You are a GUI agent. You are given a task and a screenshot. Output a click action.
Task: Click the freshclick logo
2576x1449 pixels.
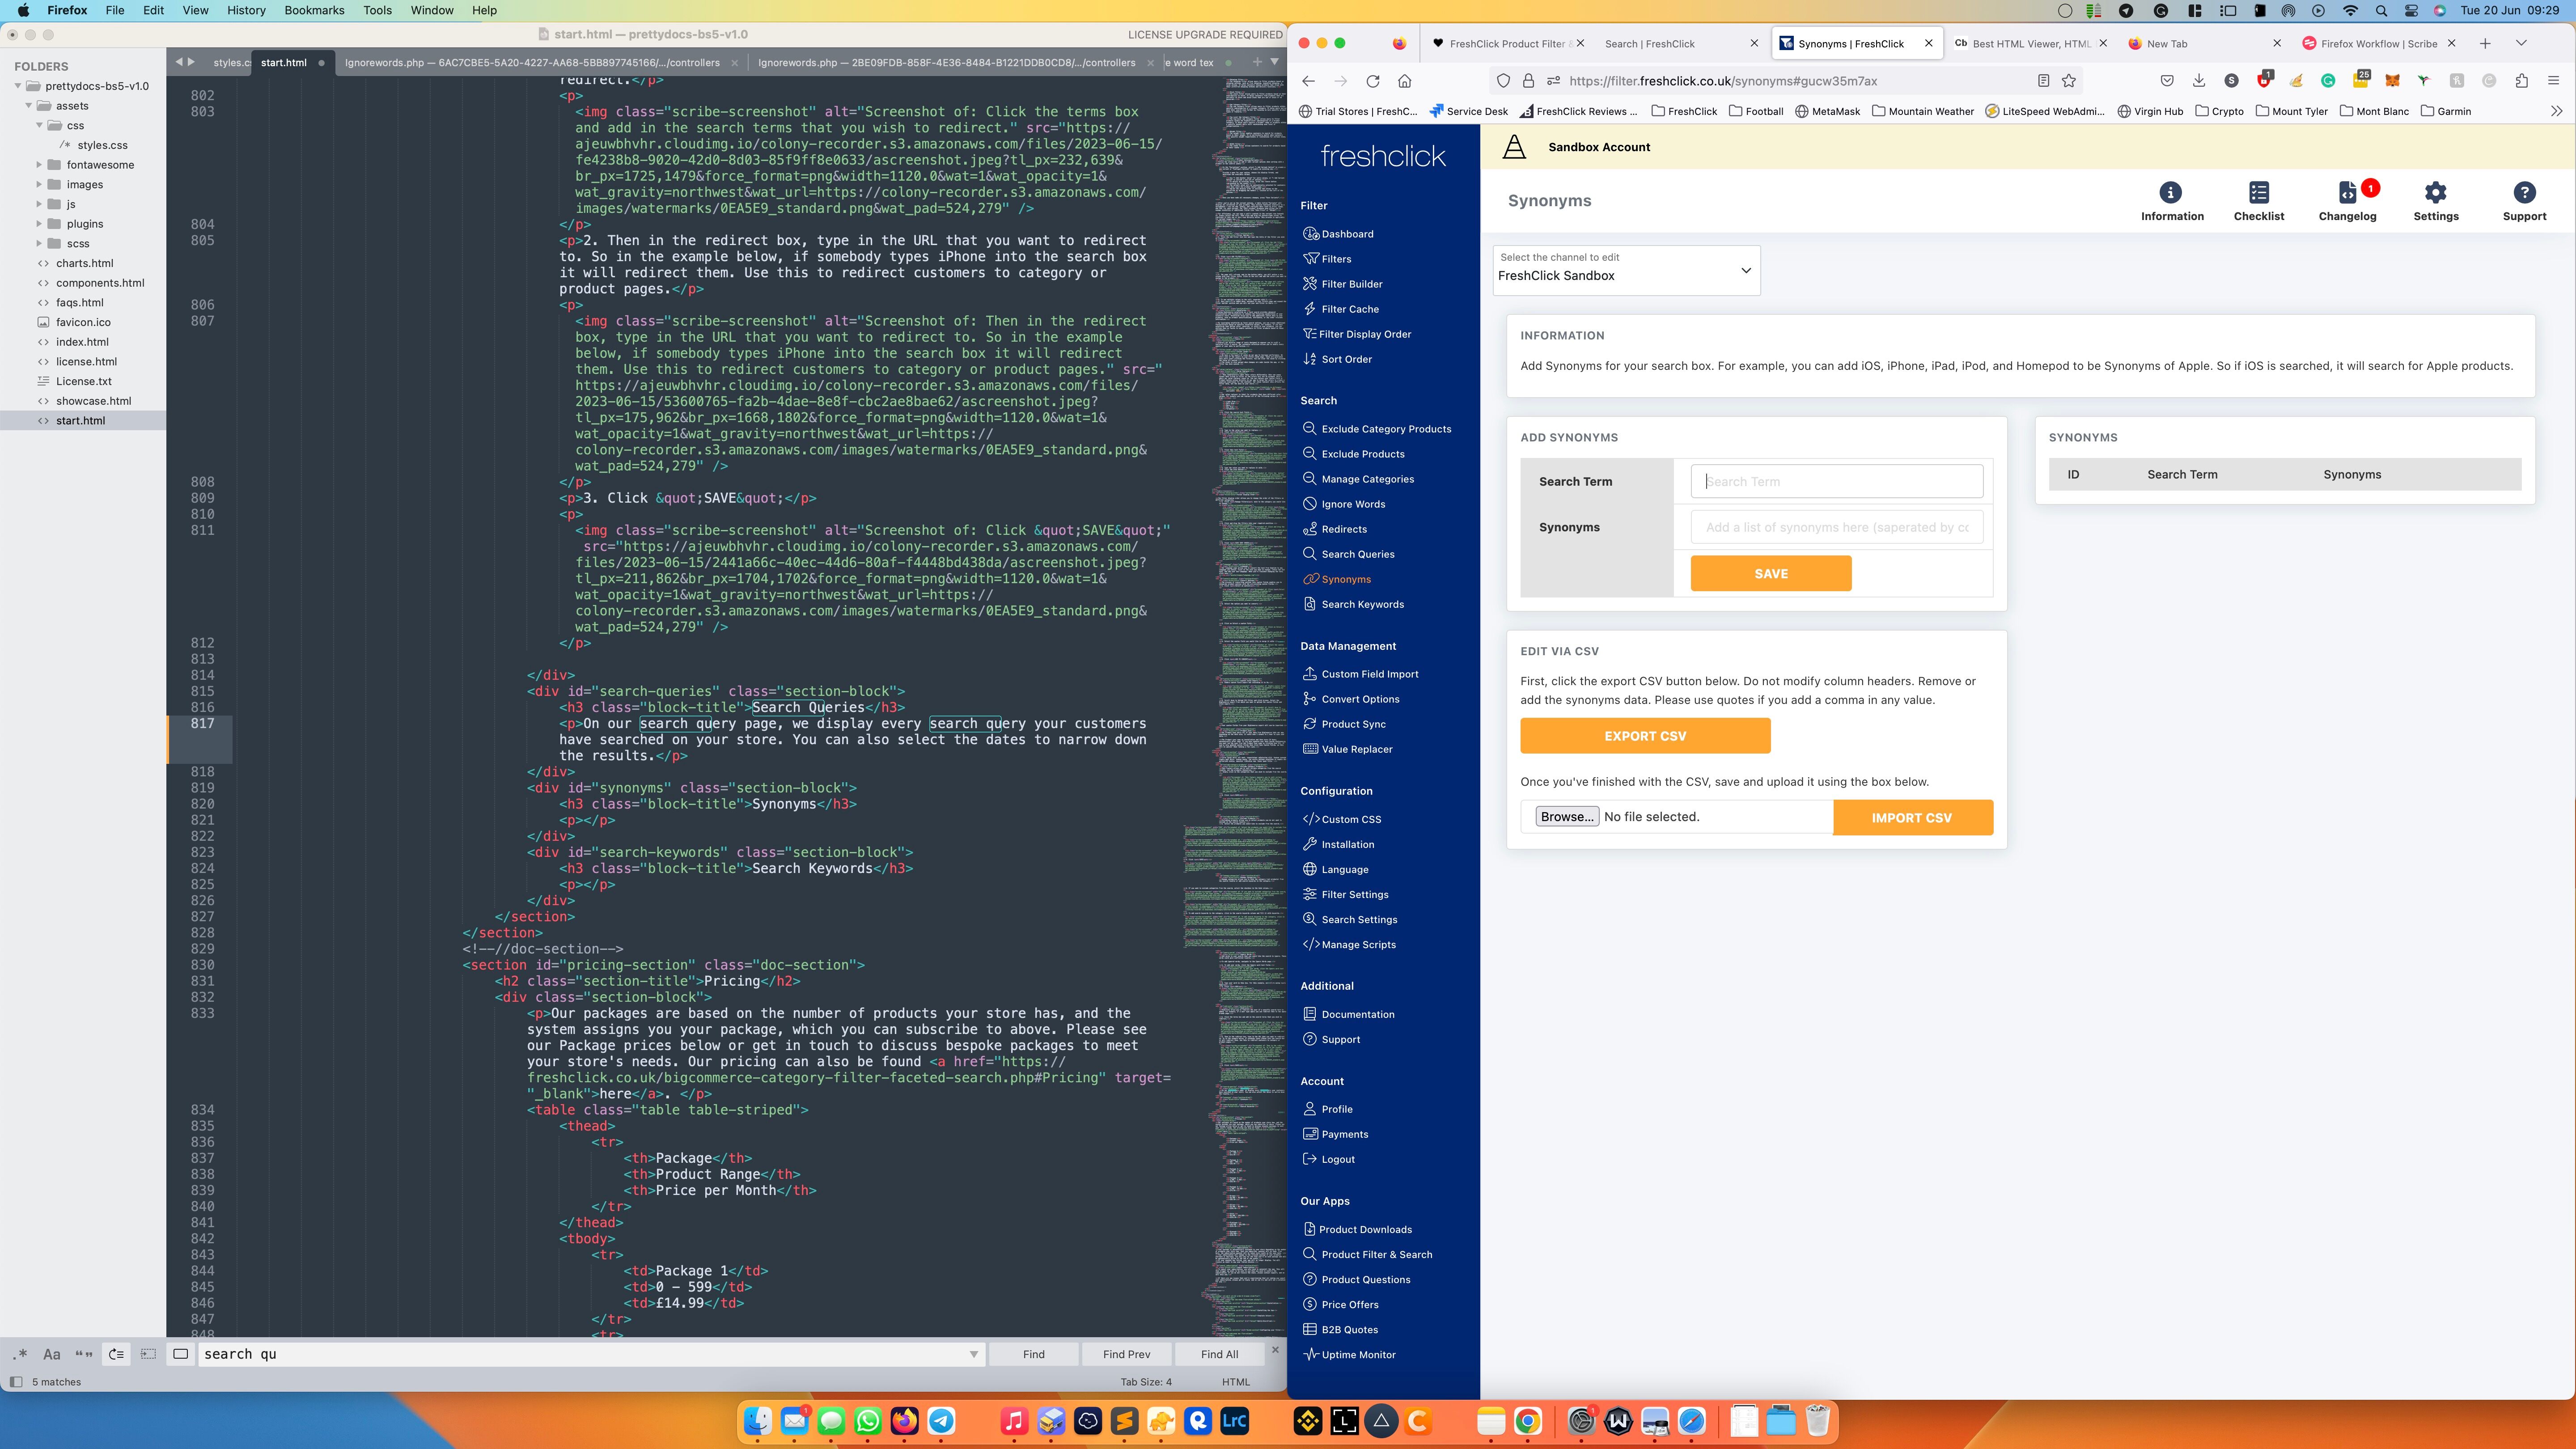point(1383,156)
